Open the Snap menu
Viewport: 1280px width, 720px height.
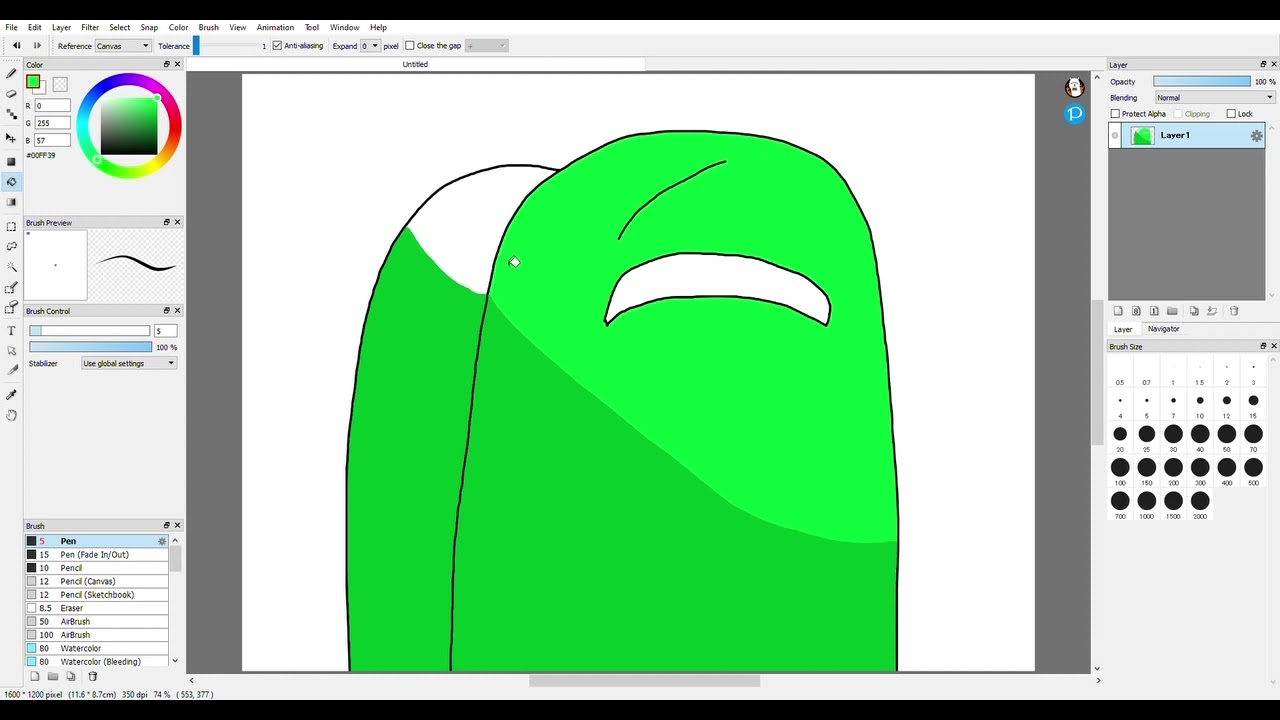149,27
